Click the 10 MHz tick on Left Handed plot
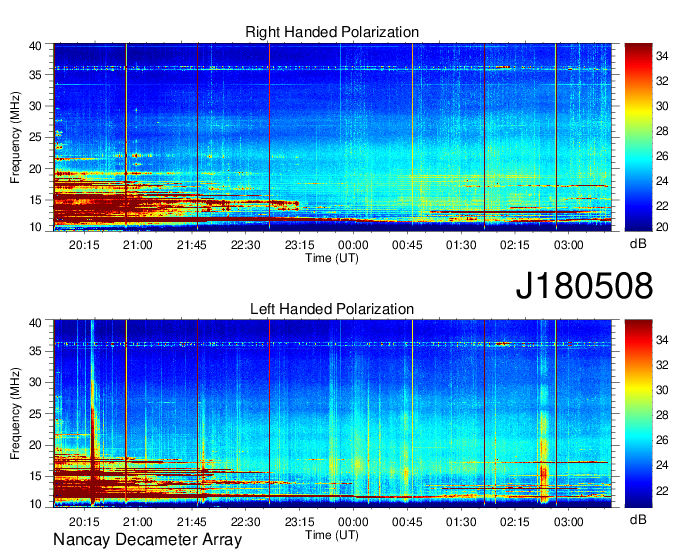The image size is (680, 552). [36, 504]
